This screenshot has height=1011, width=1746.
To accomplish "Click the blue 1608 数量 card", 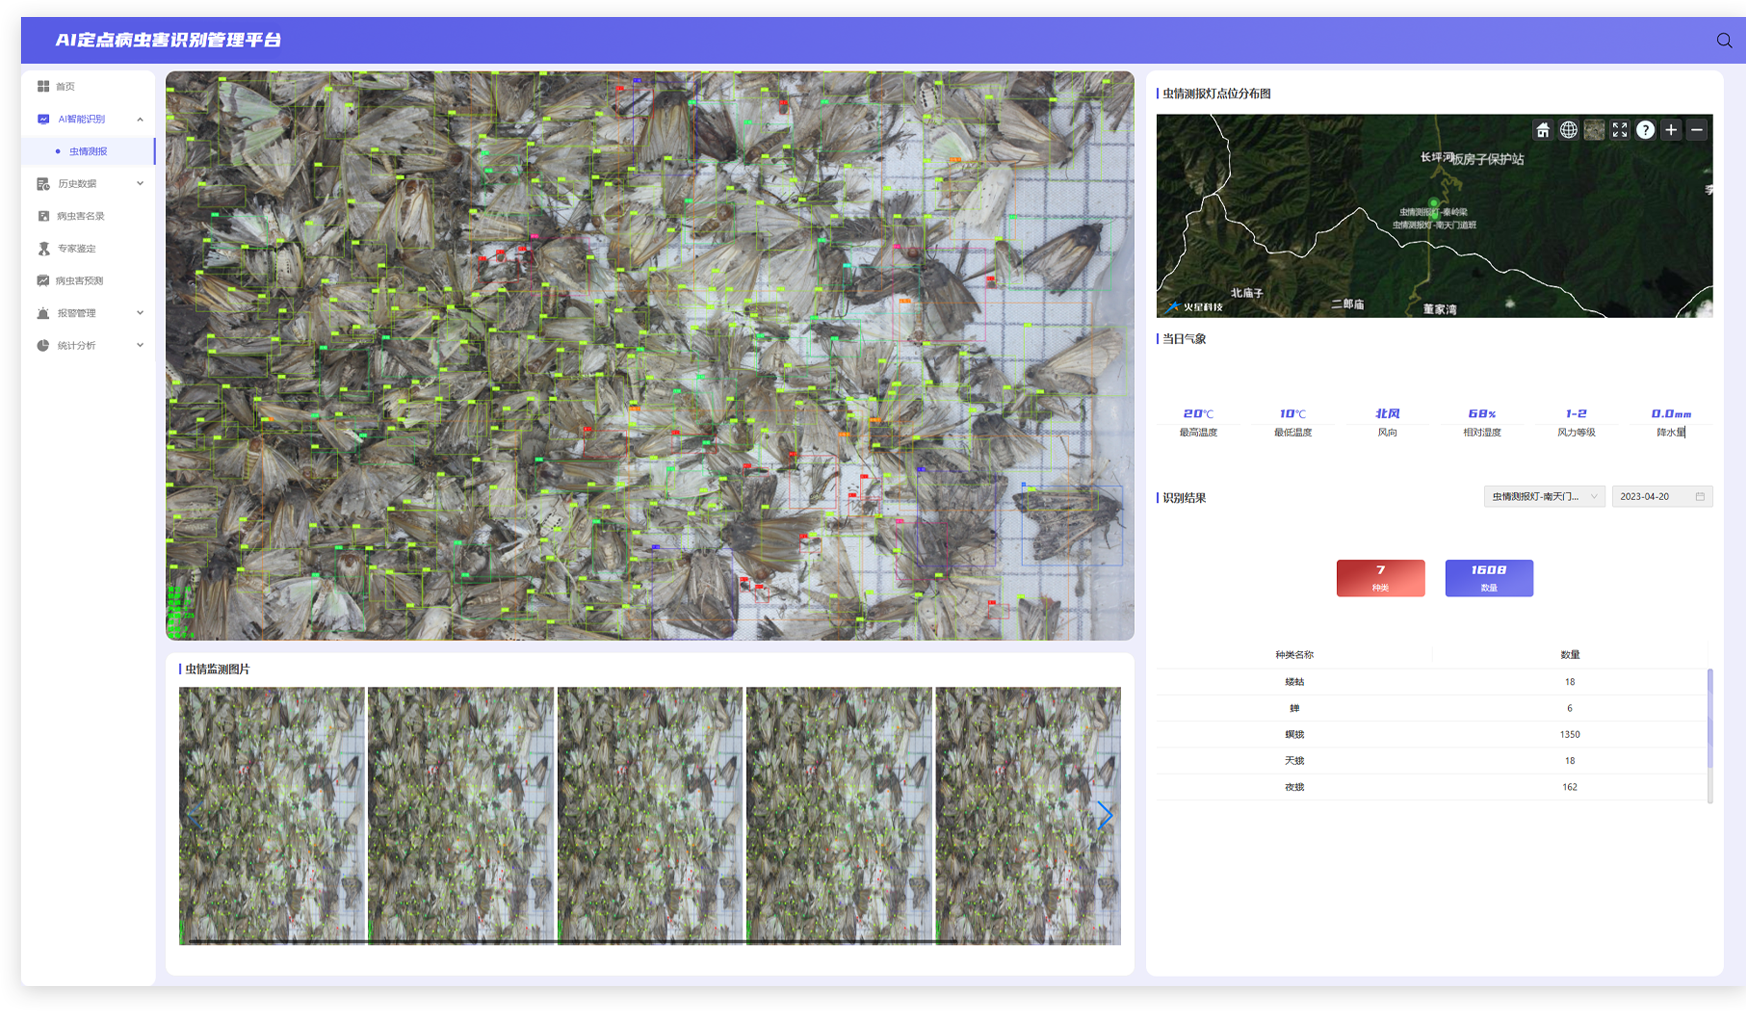I will (x=1489, y=578).
